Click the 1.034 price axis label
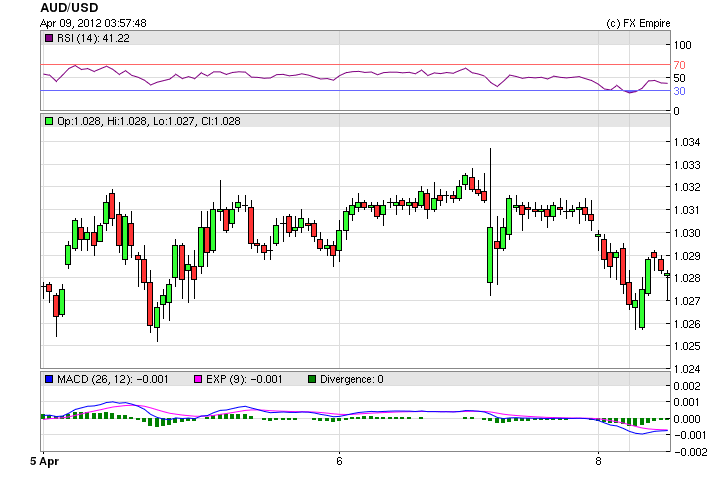This screenshot has height=487, width=710. [x=687, y=142]
